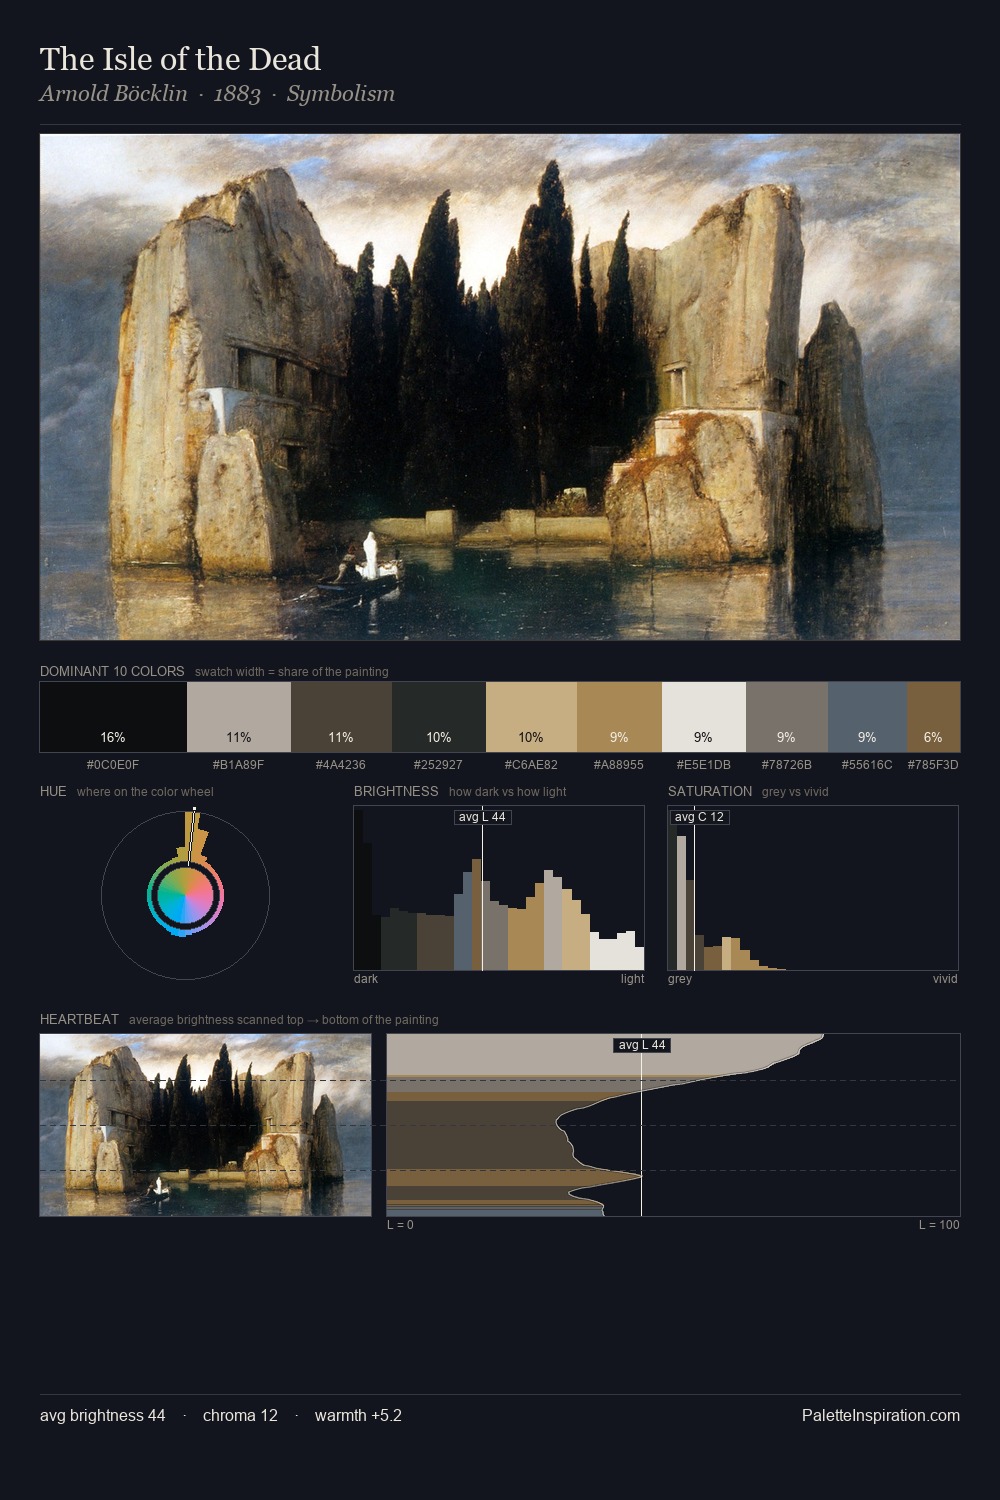
Task: Select the #B1A89F light grey swatch
Action: pos(239,717)
